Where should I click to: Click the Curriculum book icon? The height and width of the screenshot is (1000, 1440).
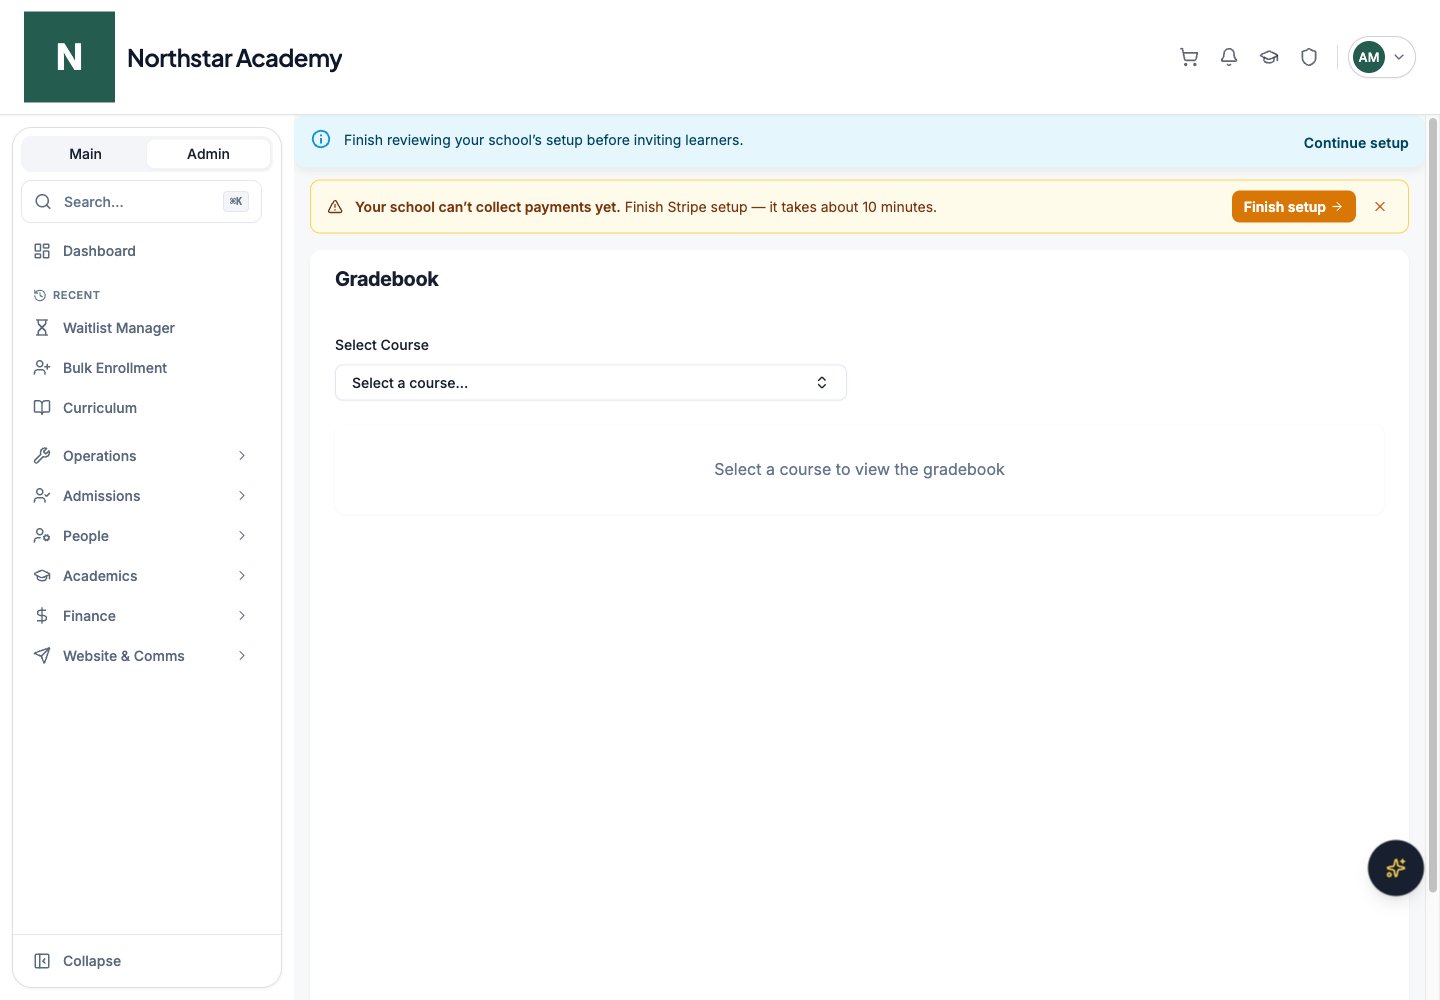[42, 408]
